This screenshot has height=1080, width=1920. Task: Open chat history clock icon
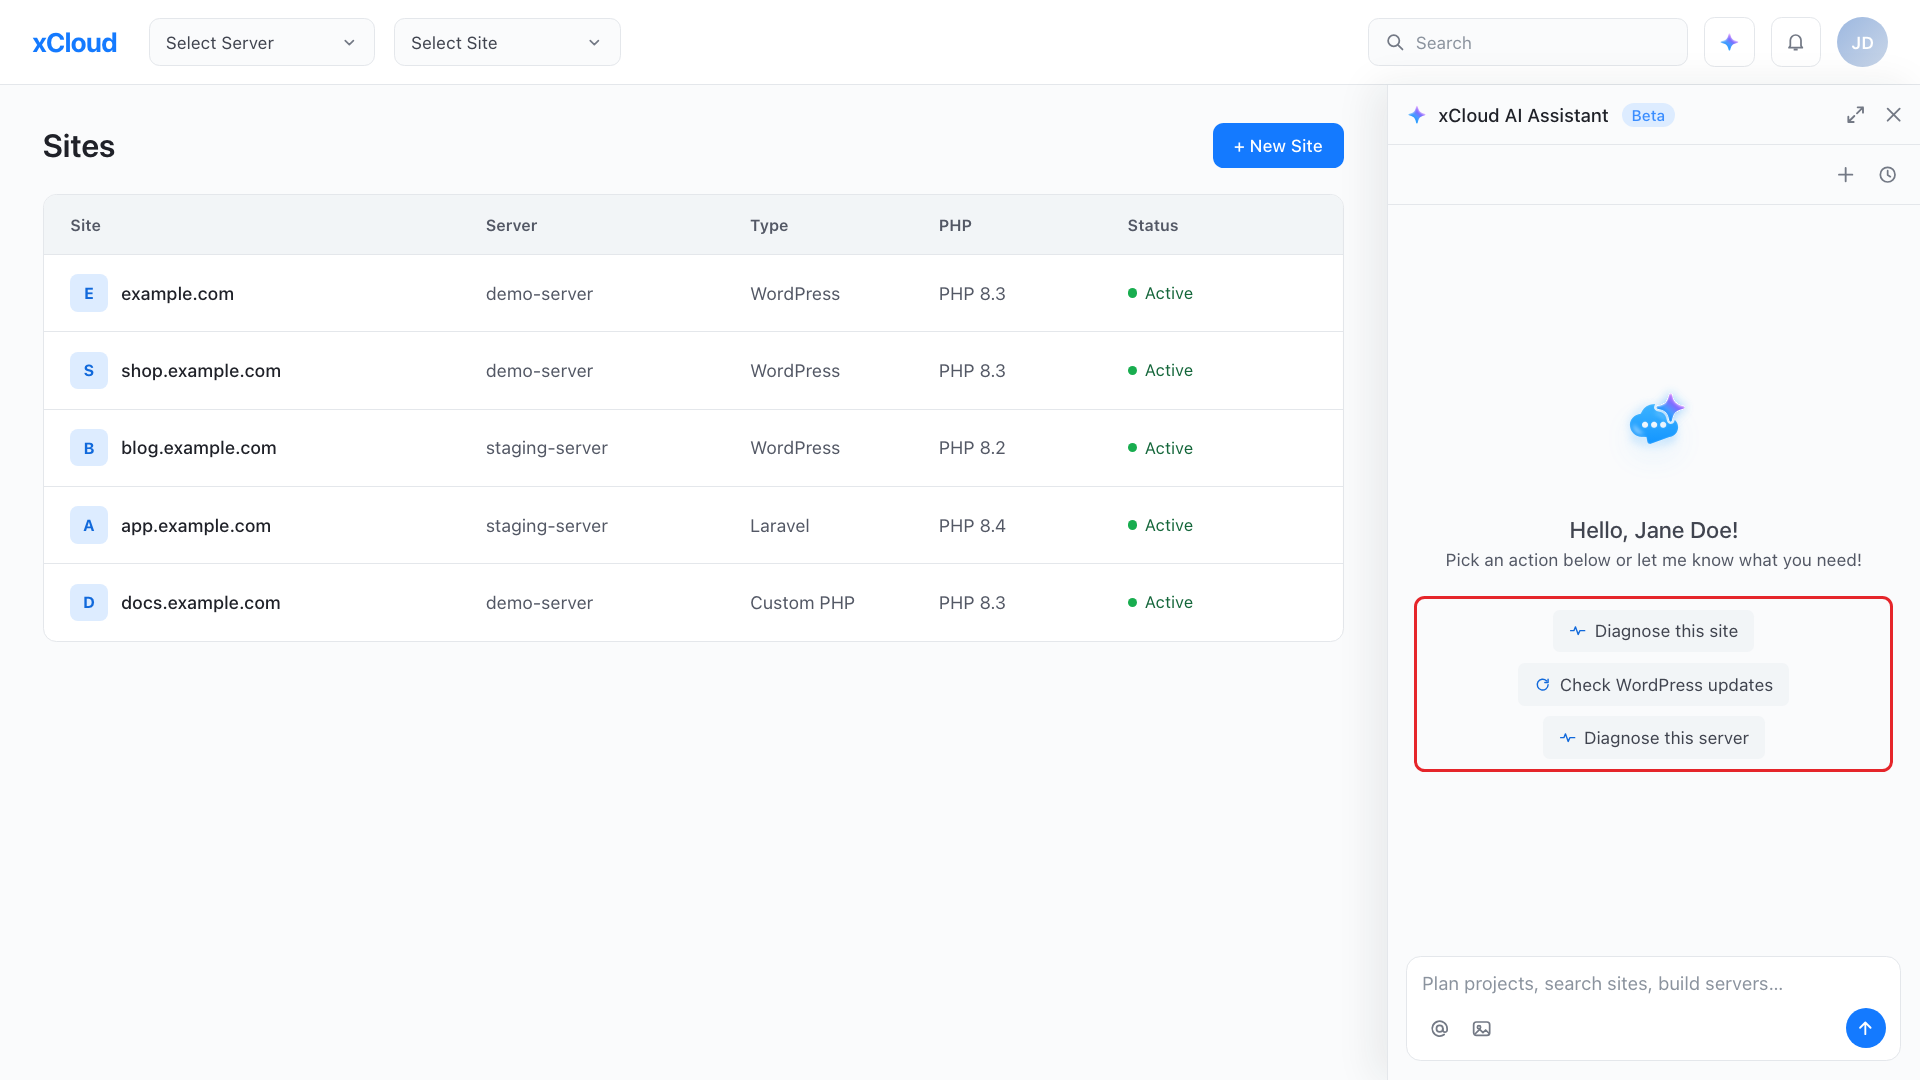coord(1887,175)
